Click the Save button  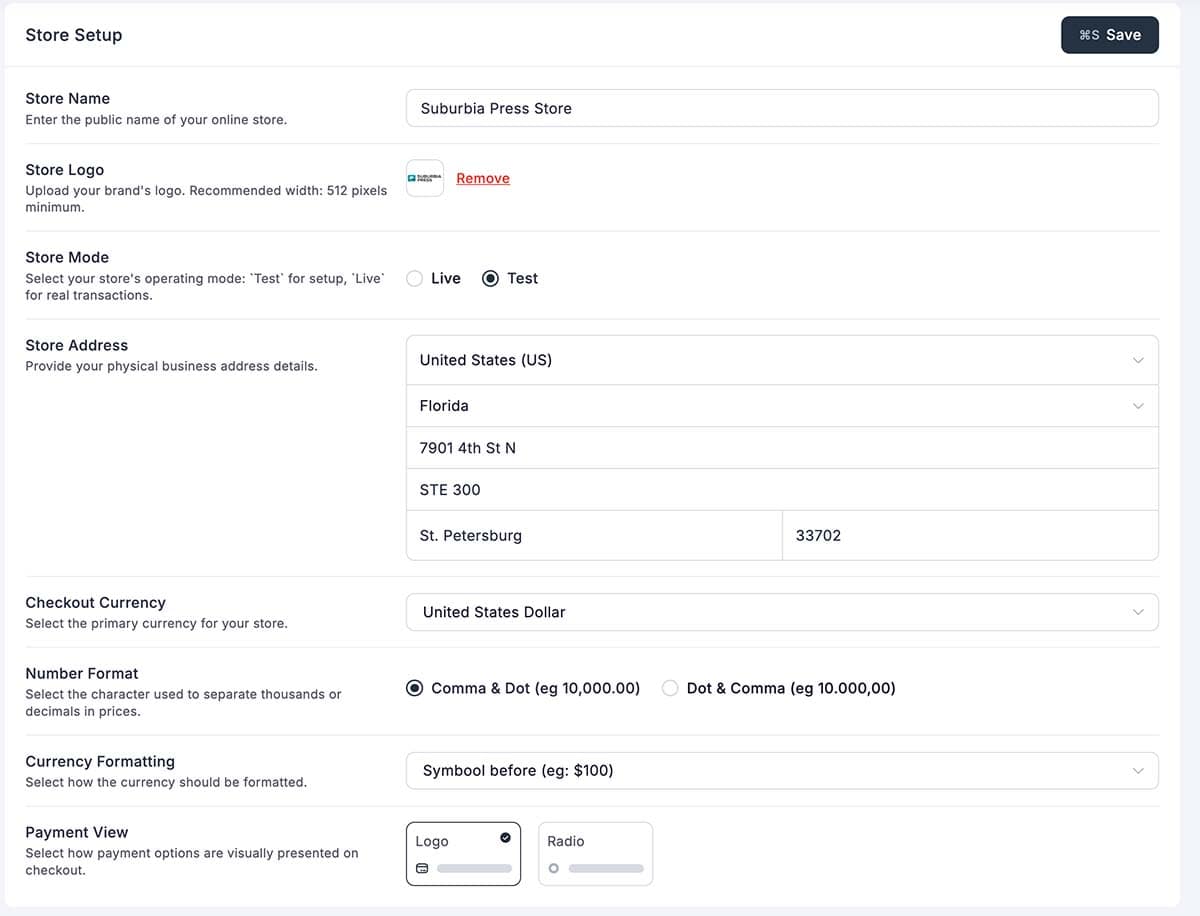1109,35
